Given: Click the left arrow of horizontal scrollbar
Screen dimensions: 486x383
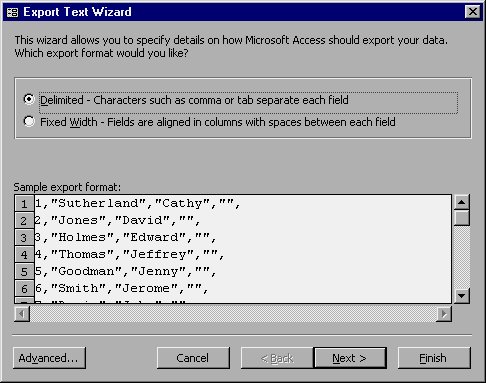Looking at the screenshot, I should point(22,314).
